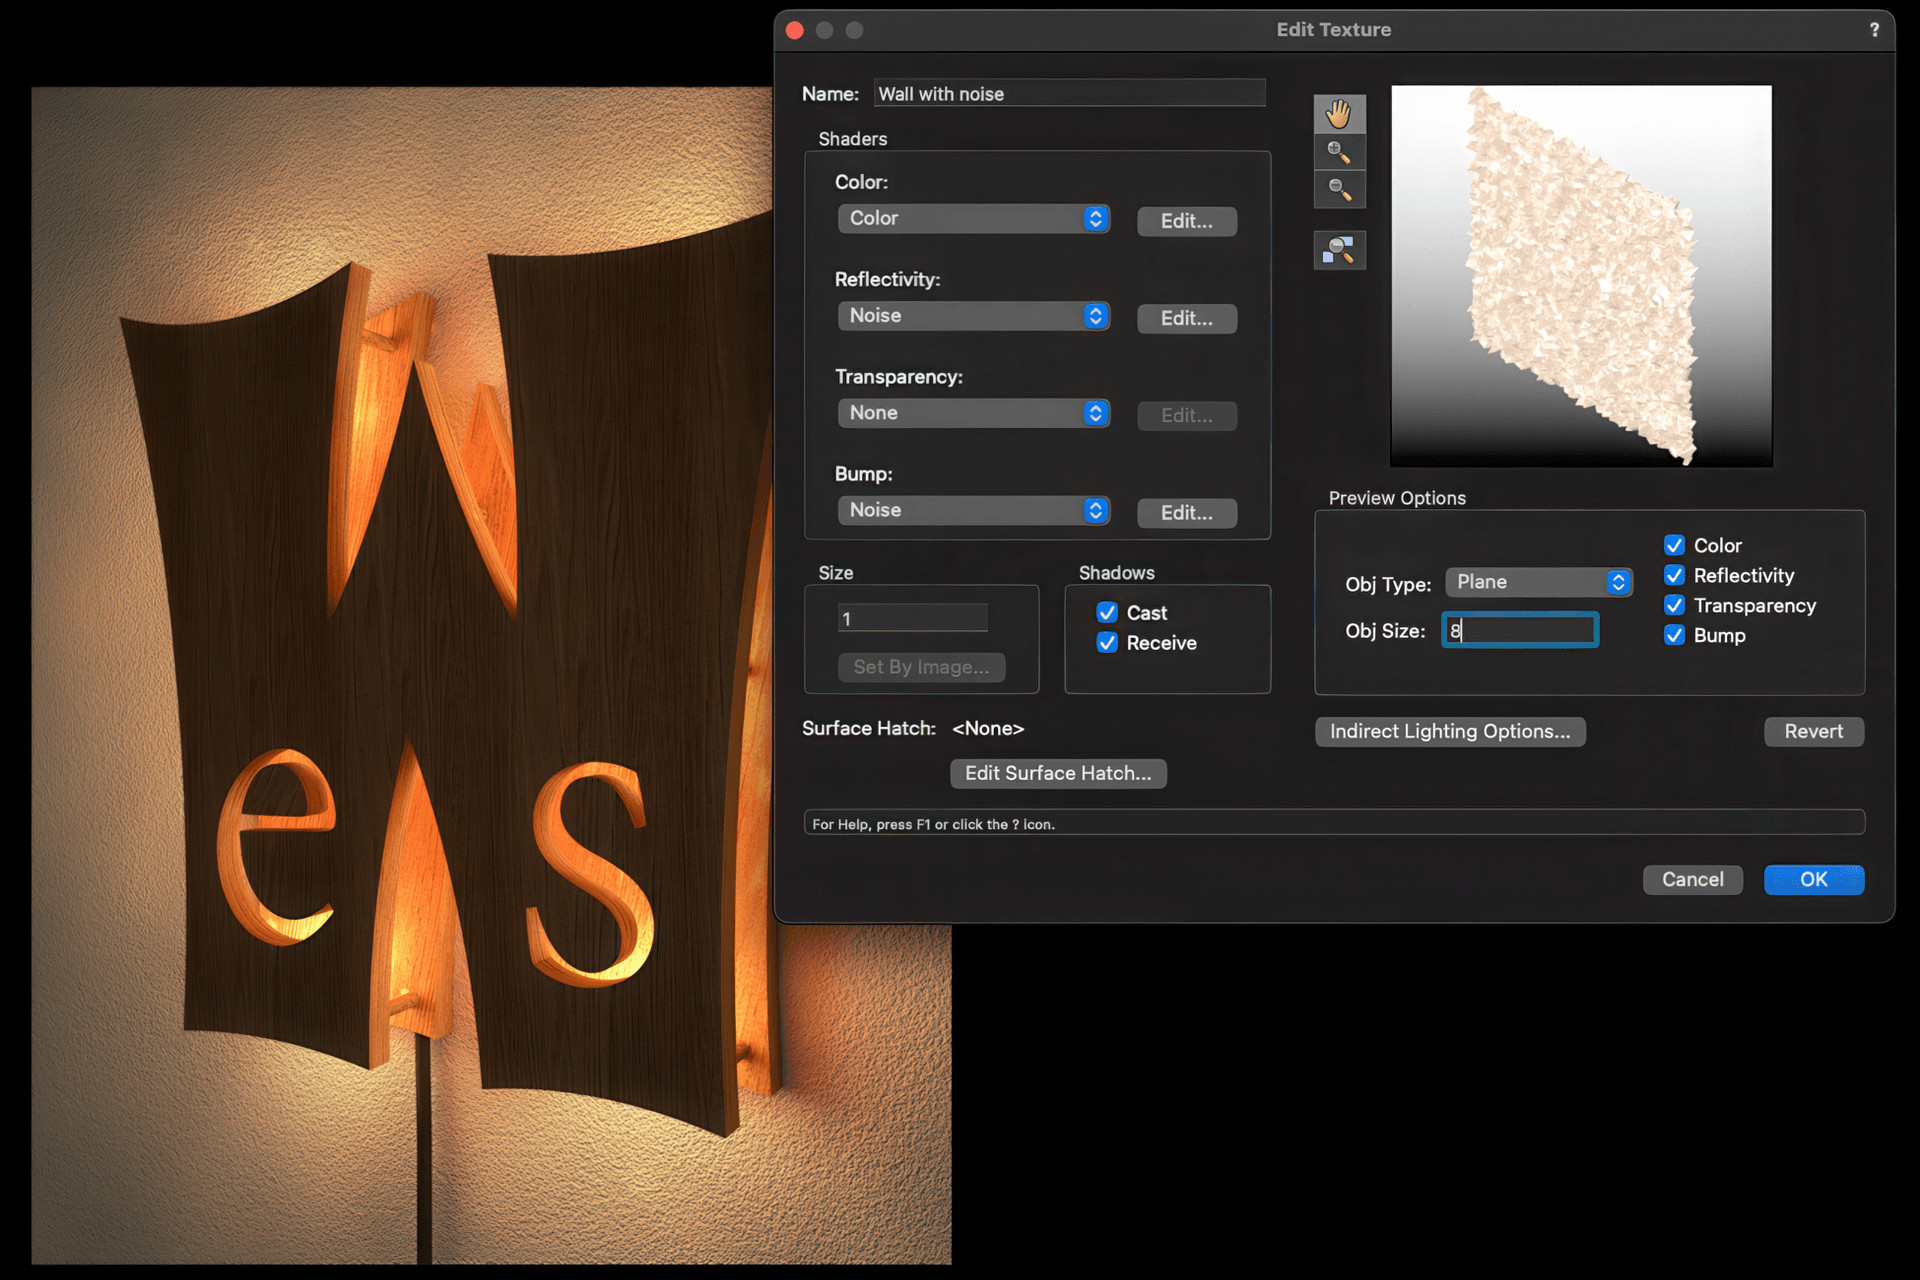Uncheck Cast shadows
Image resolution: width=1920 pixels, height=1280 pixels.
(1106, 612)
